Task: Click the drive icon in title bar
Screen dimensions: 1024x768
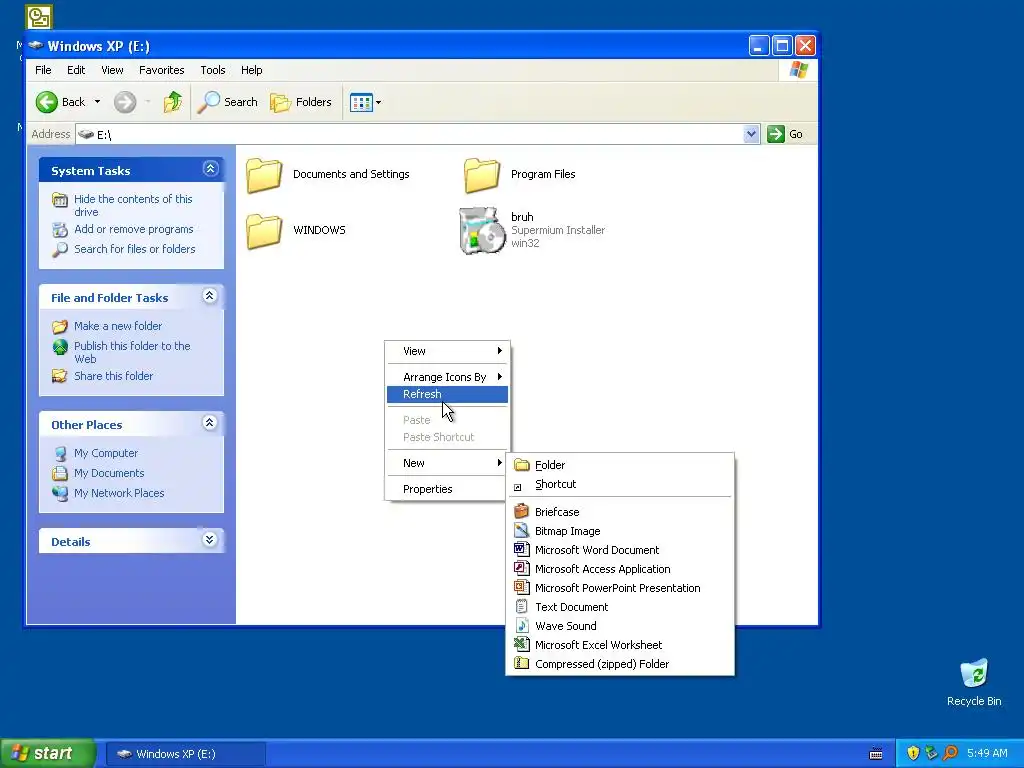Action: pos(36,46)
